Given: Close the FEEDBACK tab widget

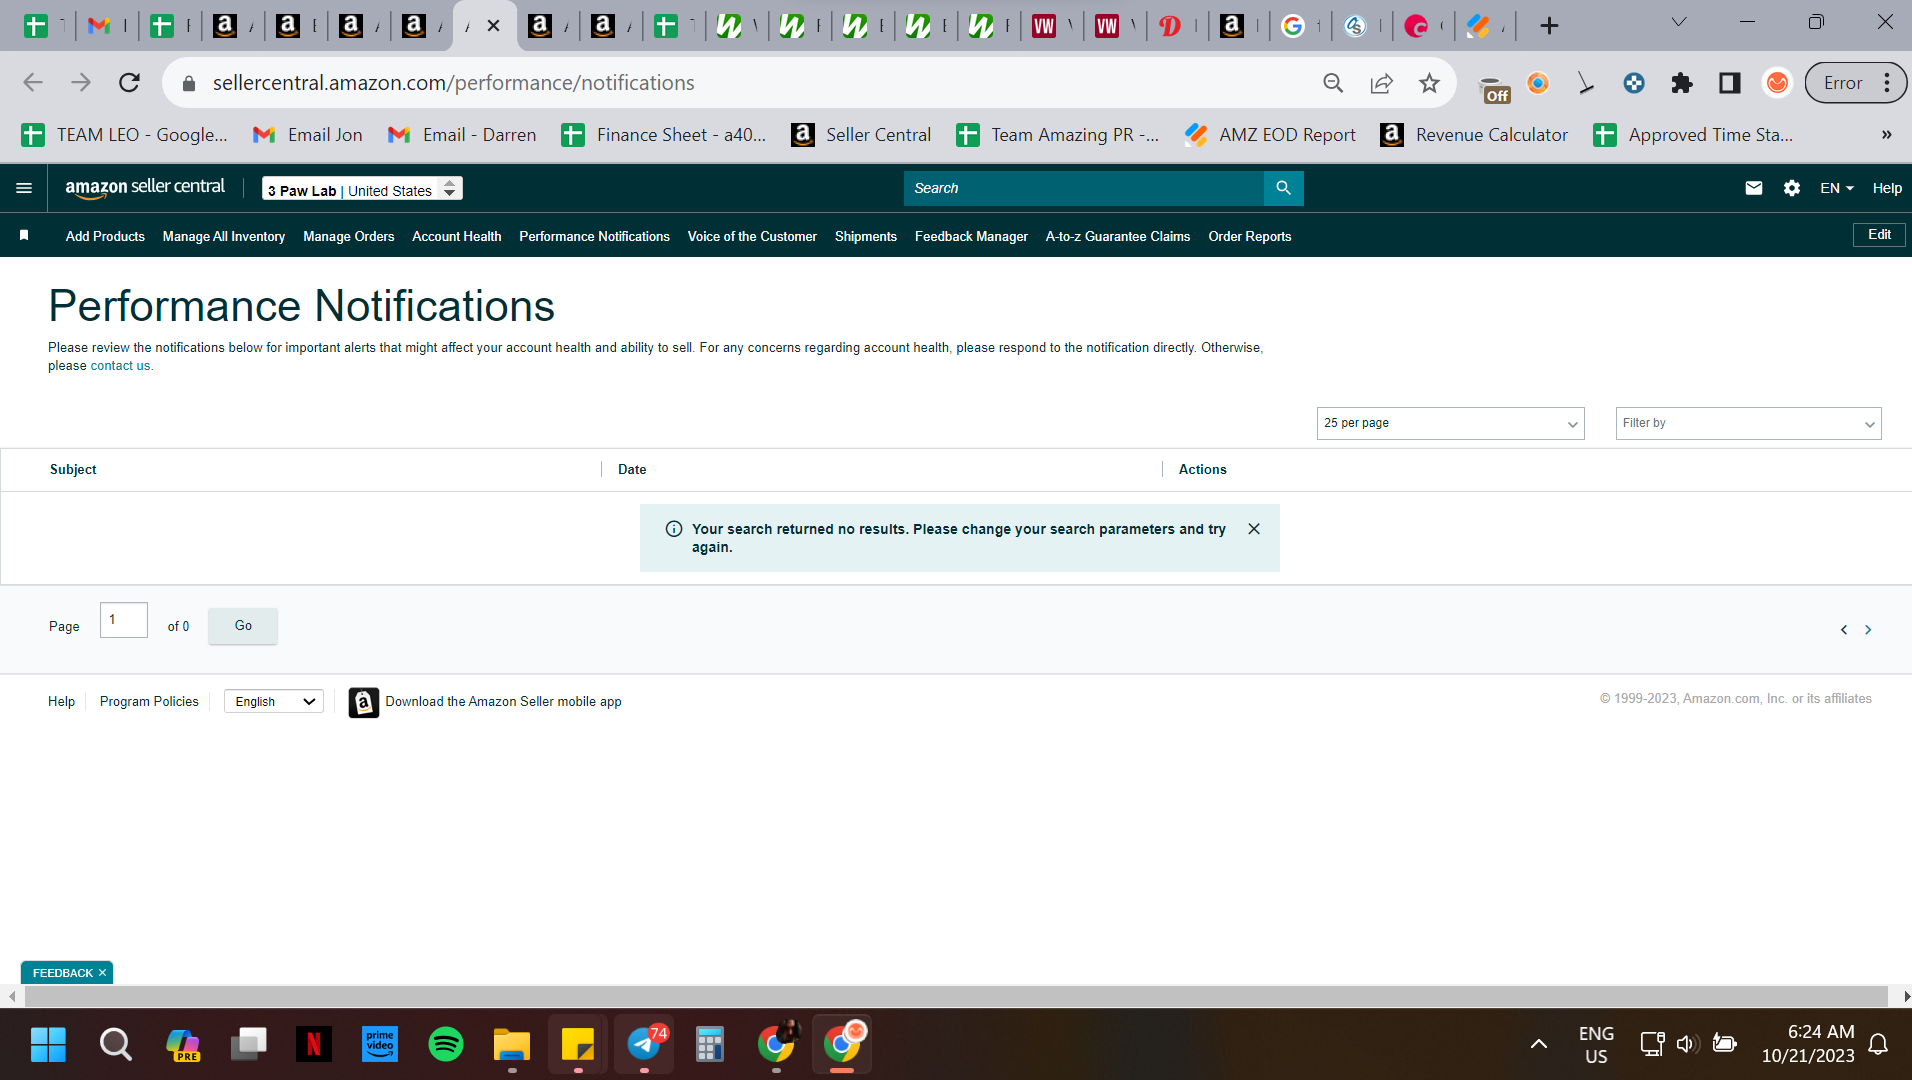Looking at the screenshot, I should click(x=102, y=973).
